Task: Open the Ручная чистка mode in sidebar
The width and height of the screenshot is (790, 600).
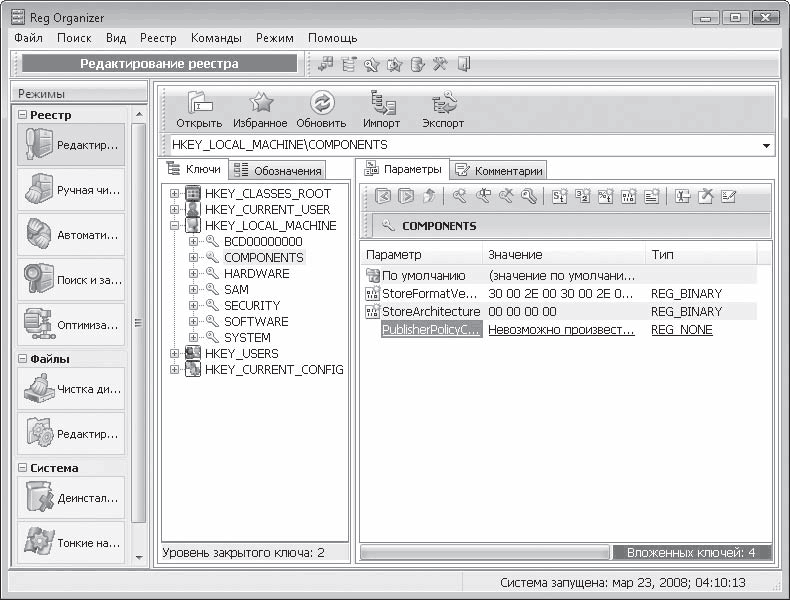Action: pos(71,190)
